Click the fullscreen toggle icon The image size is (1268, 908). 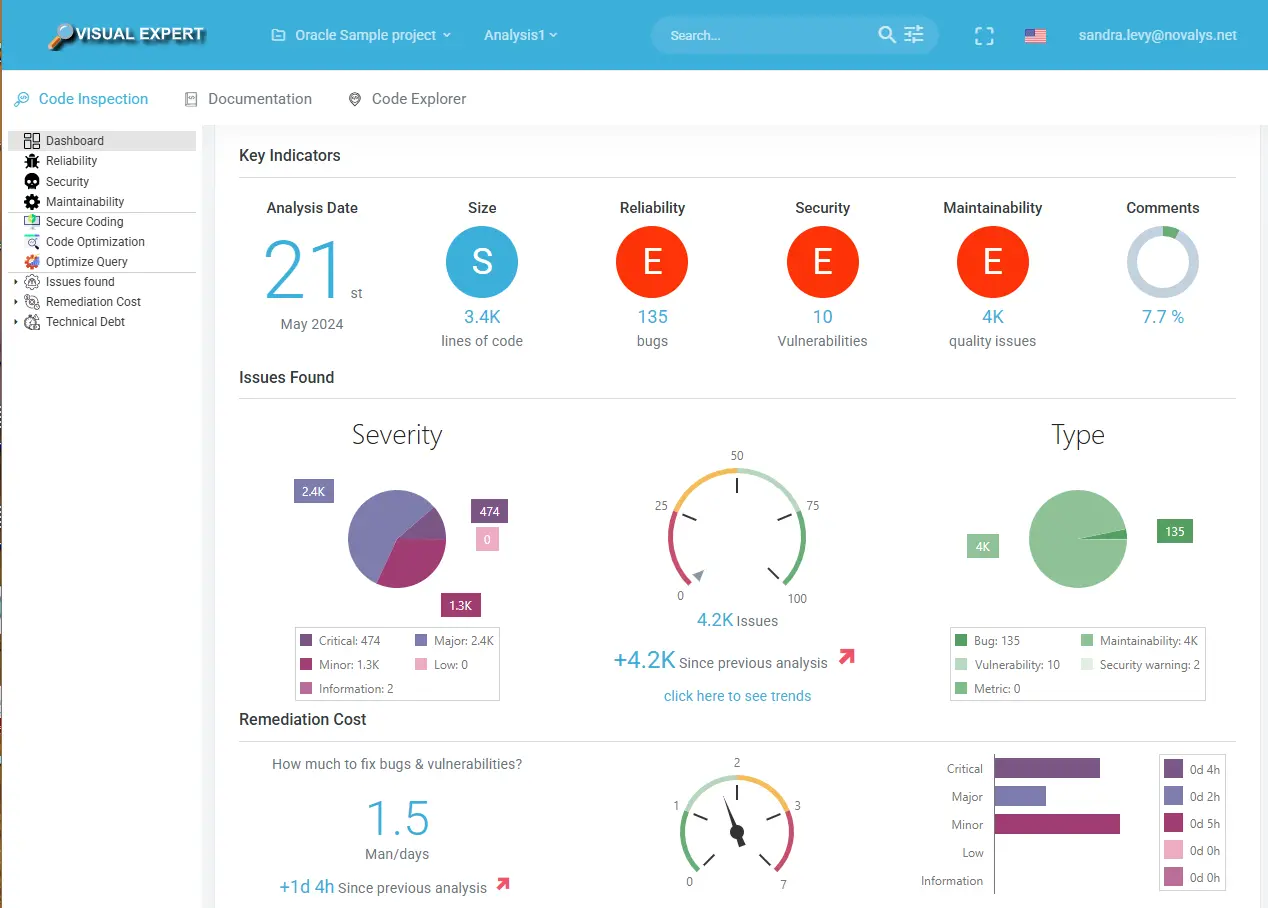tap(984, 34)
